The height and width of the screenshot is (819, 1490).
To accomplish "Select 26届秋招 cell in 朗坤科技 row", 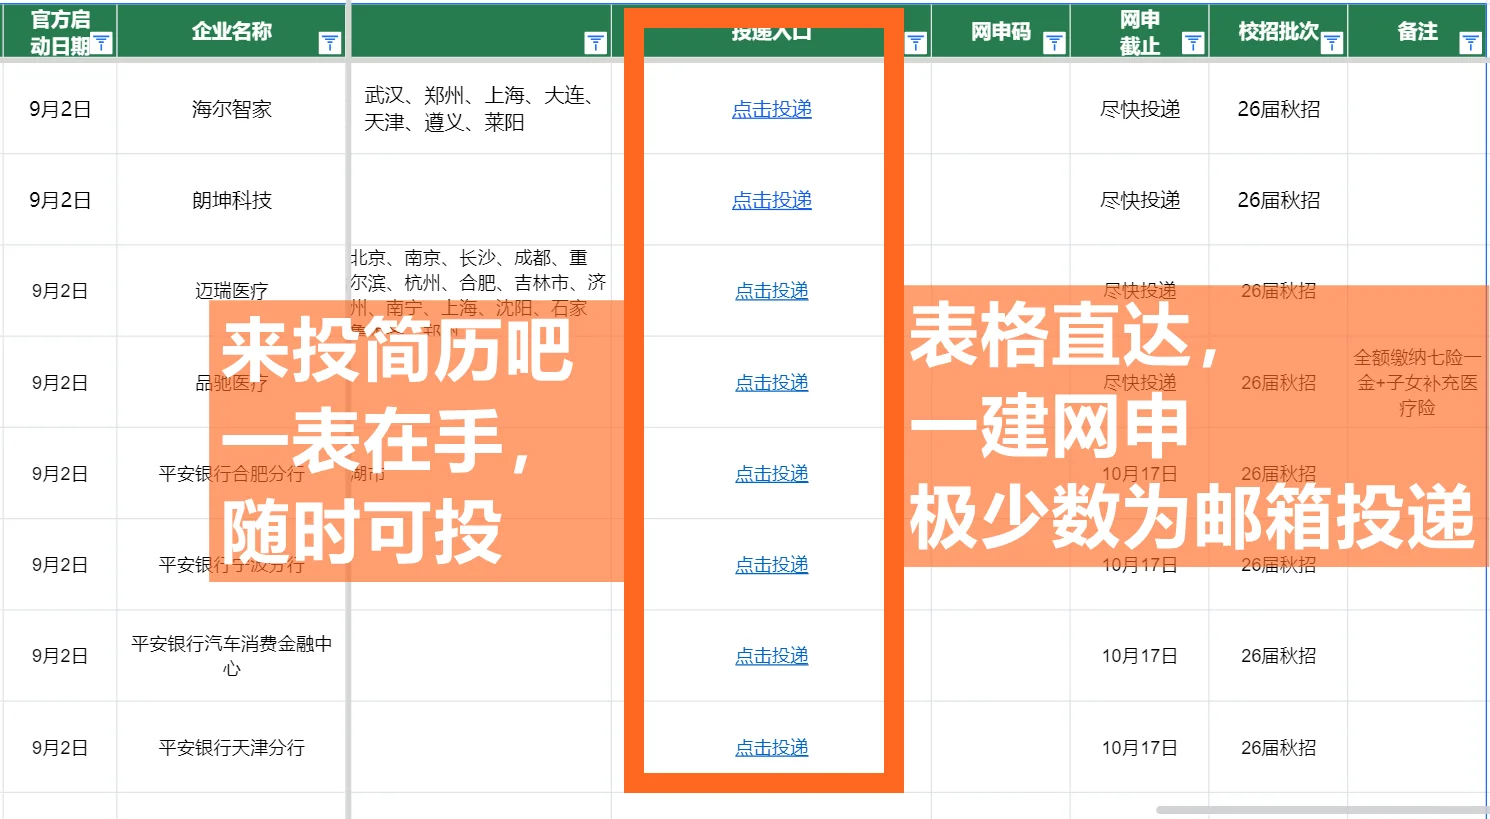I will click(1279, 200).
